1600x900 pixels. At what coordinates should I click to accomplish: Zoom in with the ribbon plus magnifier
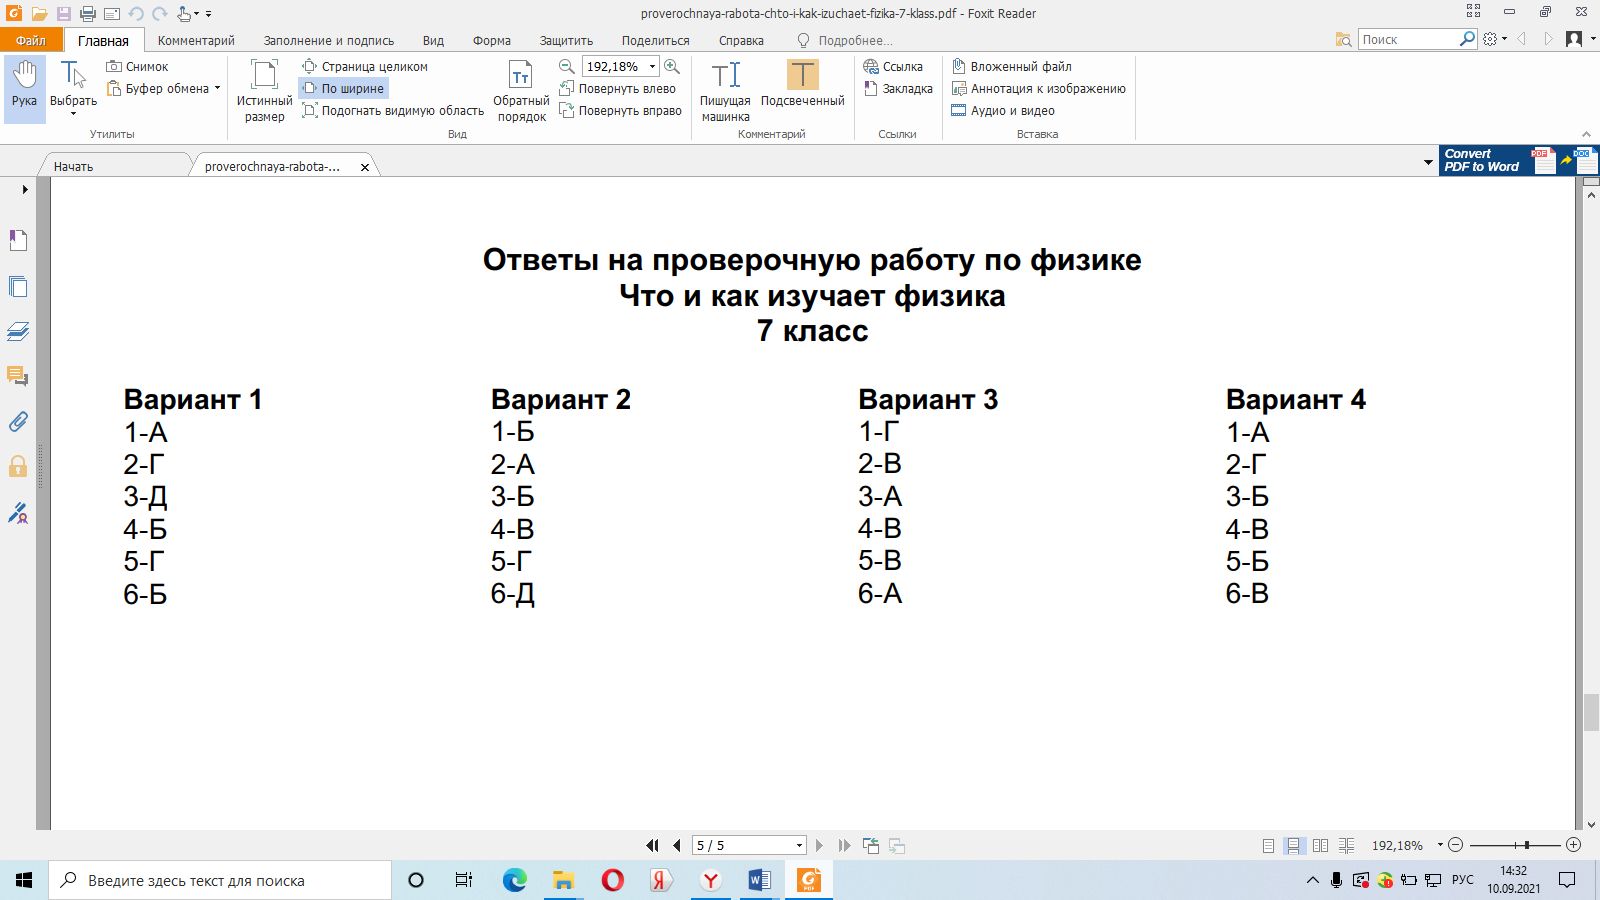pyautogui.click(x=672, y=66)
